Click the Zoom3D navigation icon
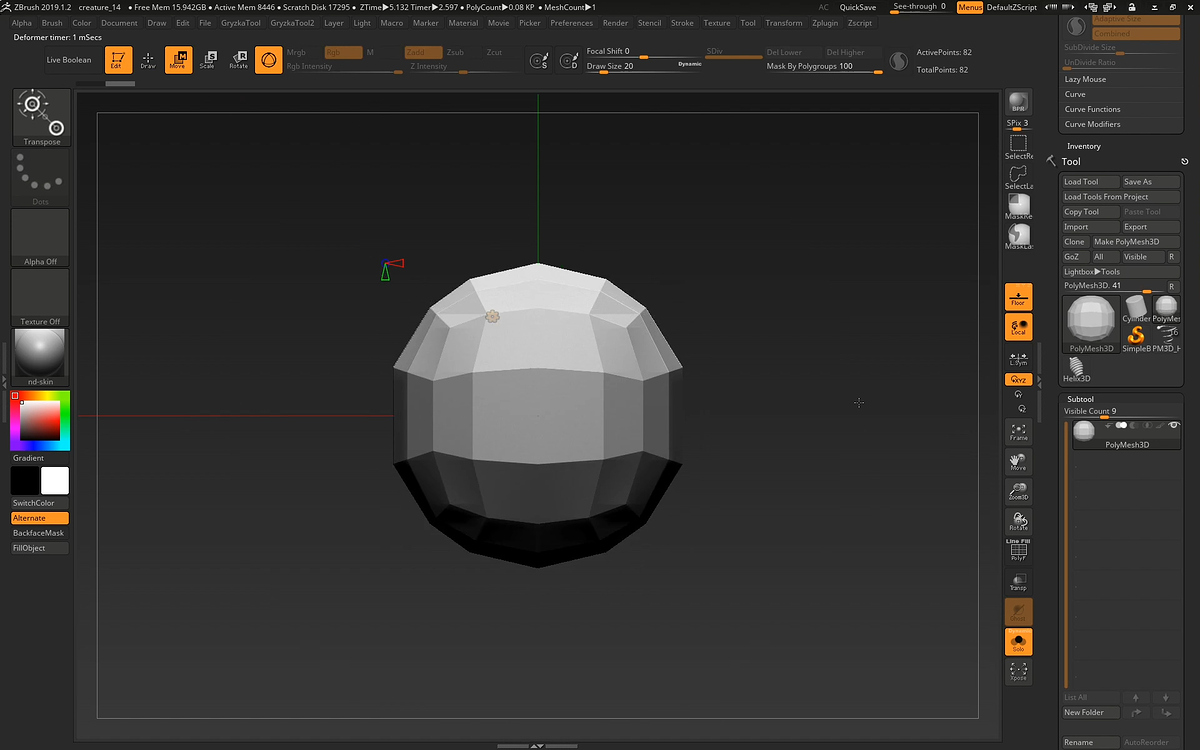 (1018, 492)
